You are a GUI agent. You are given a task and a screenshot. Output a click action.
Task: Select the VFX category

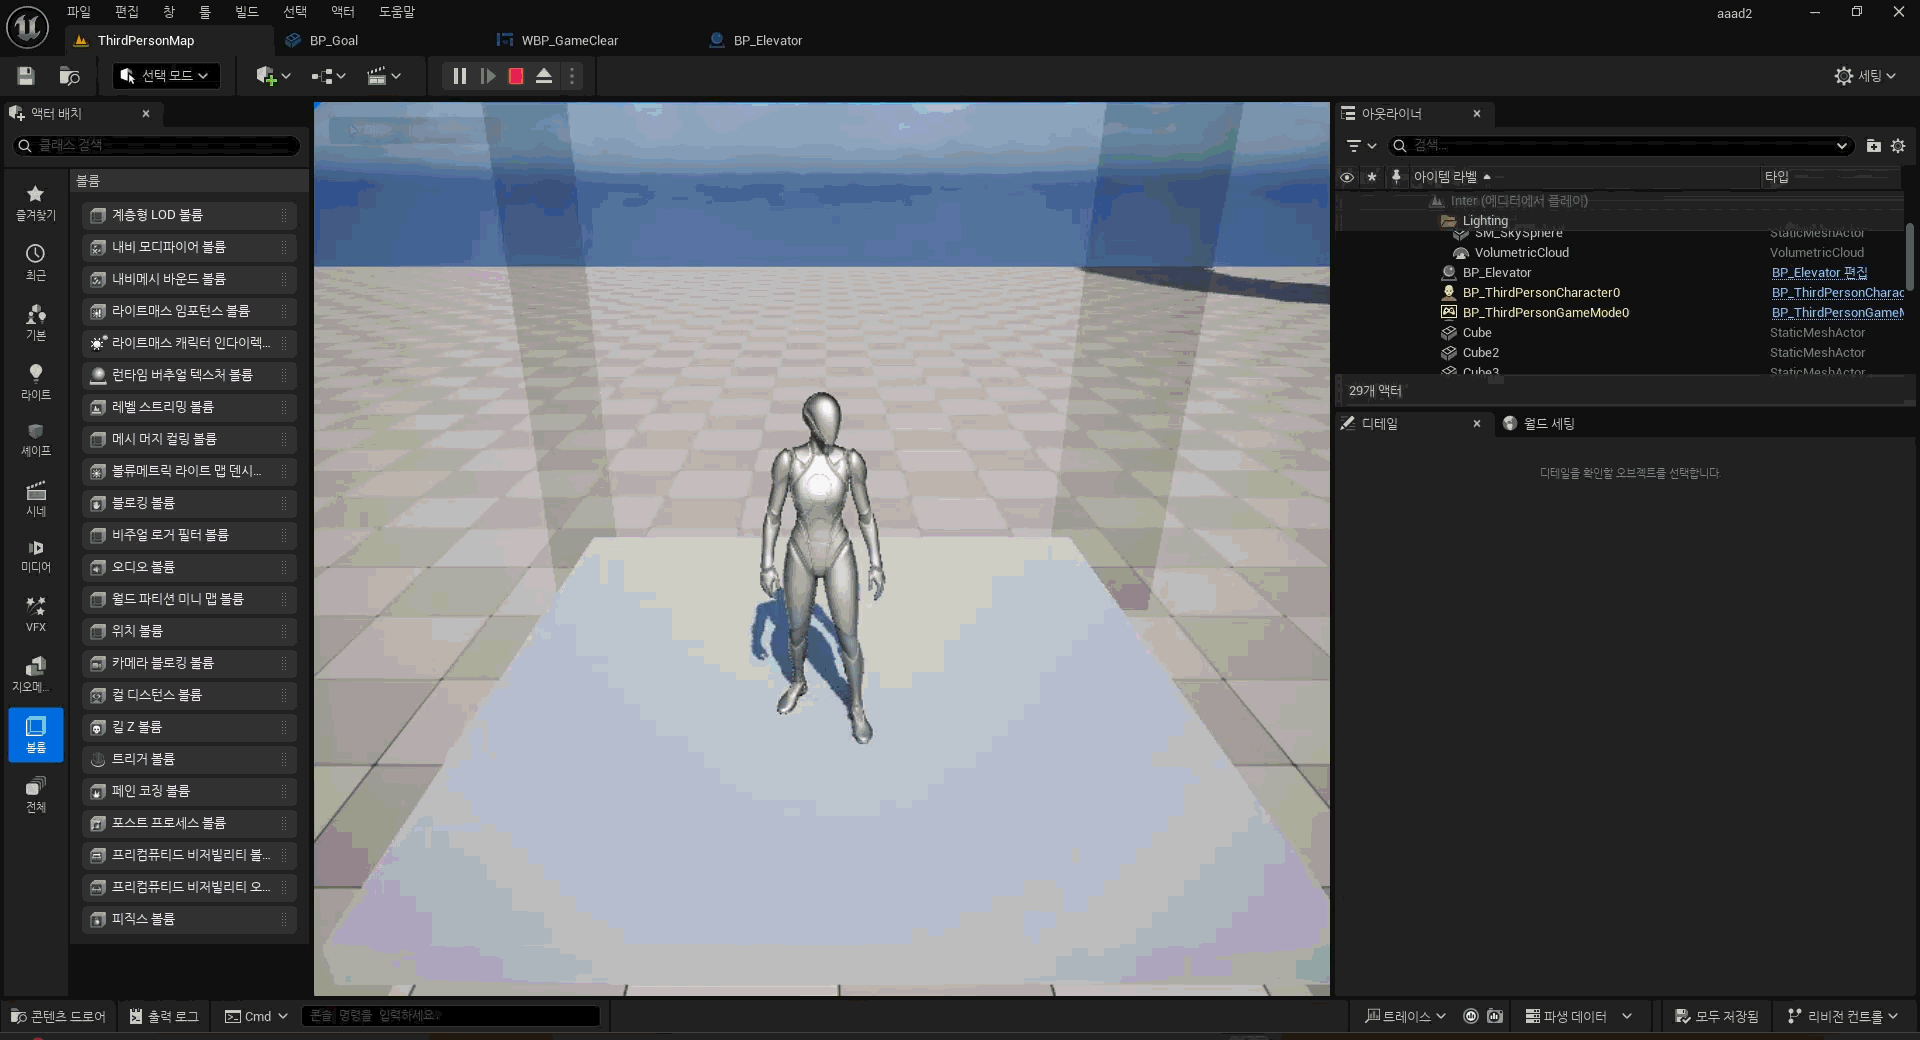tap(35, 614)
